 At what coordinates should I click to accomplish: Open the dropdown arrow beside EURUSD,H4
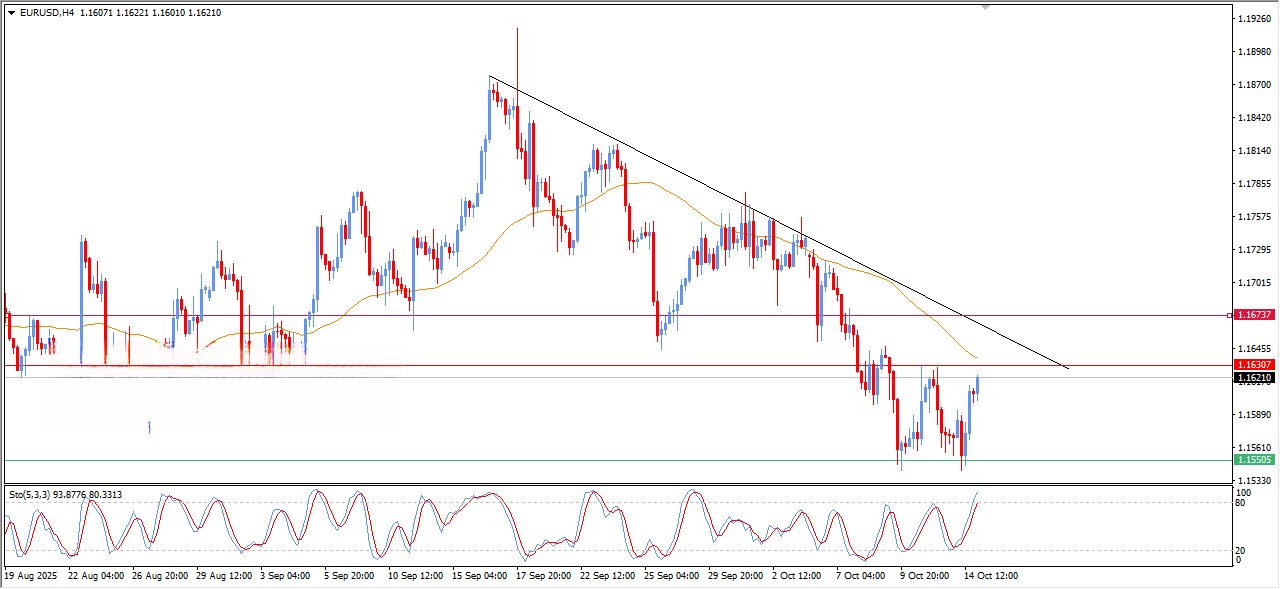11,13
